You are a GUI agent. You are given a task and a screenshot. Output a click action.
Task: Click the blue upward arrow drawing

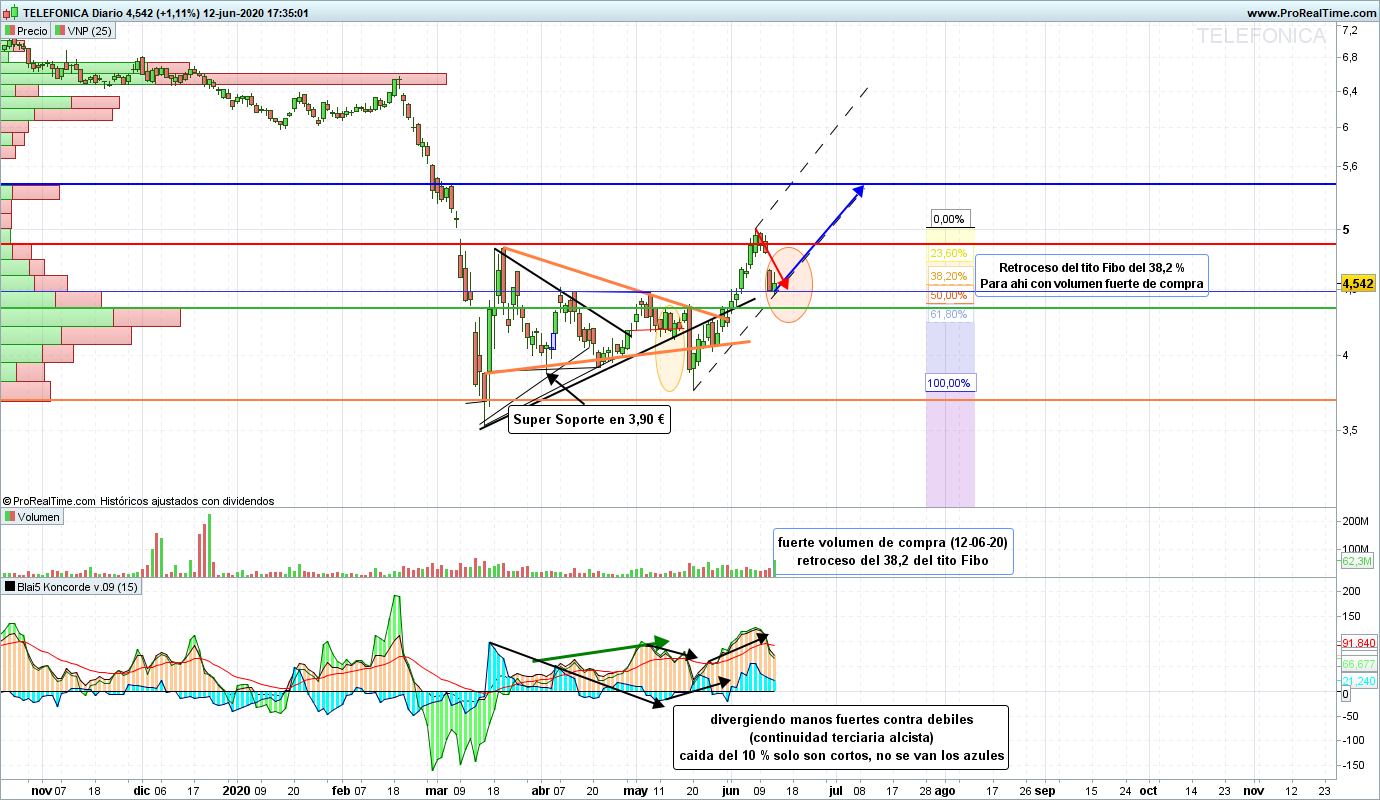pos(822,234)
